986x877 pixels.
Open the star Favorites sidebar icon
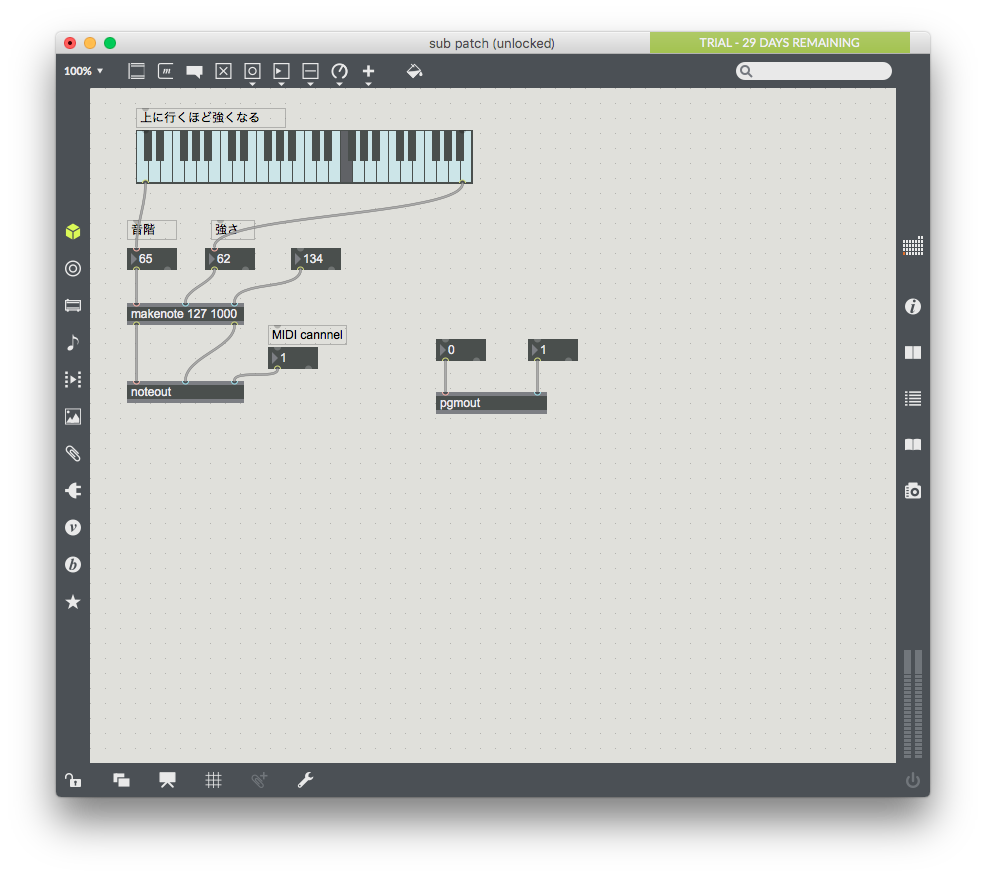[73, 602]
